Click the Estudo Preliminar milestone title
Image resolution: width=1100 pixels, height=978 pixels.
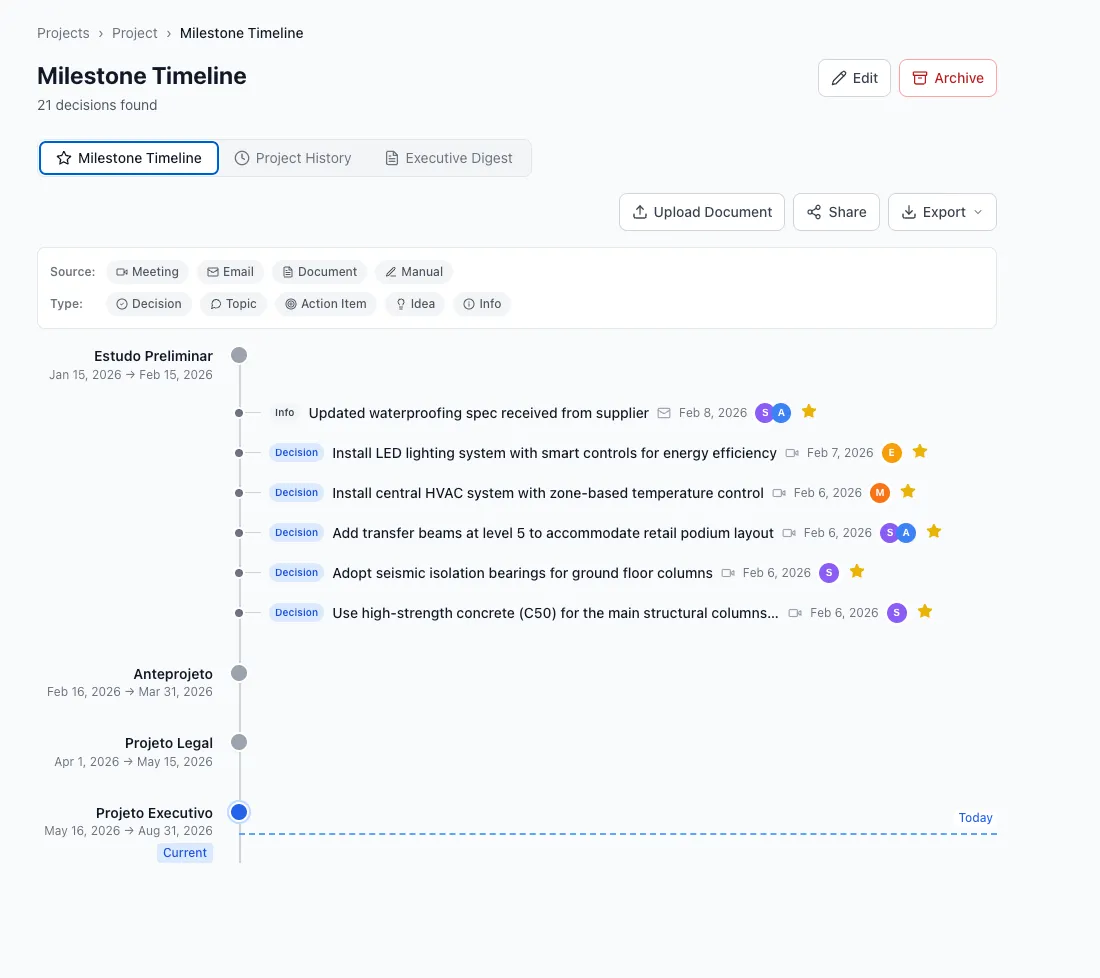click(154, 356)
